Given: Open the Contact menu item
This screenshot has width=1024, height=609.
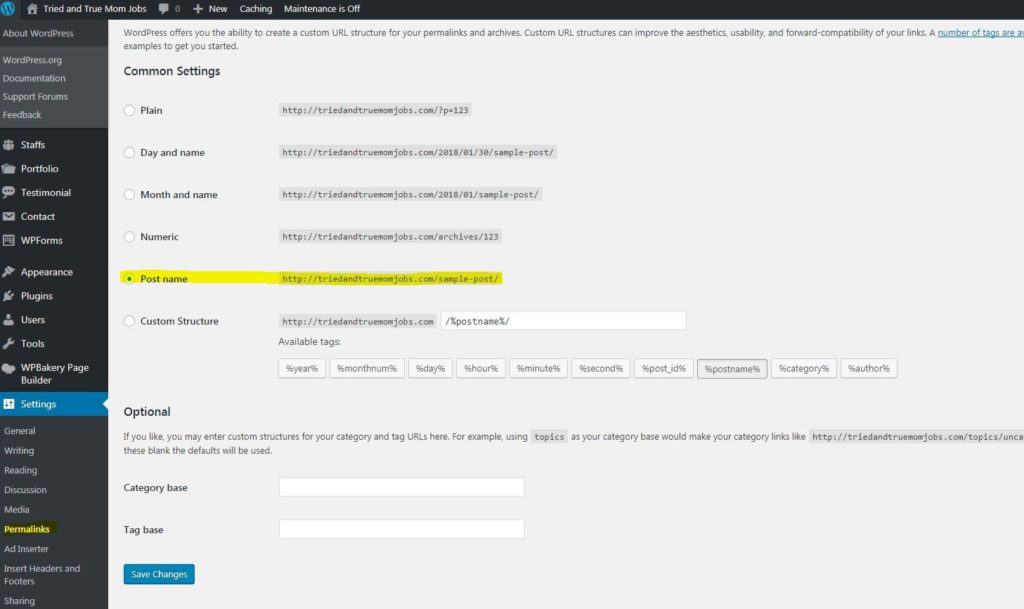Looking at the screenshot, I should pyautogui.click(x=38, y=216).
